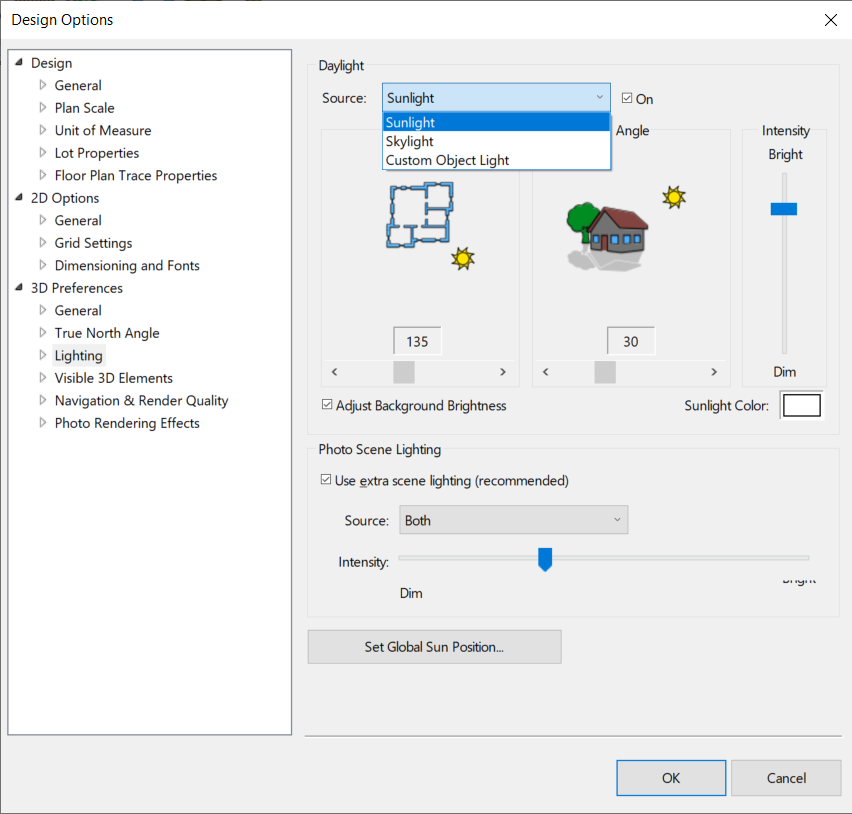Choose Custom Object Light option

(496, 160)
